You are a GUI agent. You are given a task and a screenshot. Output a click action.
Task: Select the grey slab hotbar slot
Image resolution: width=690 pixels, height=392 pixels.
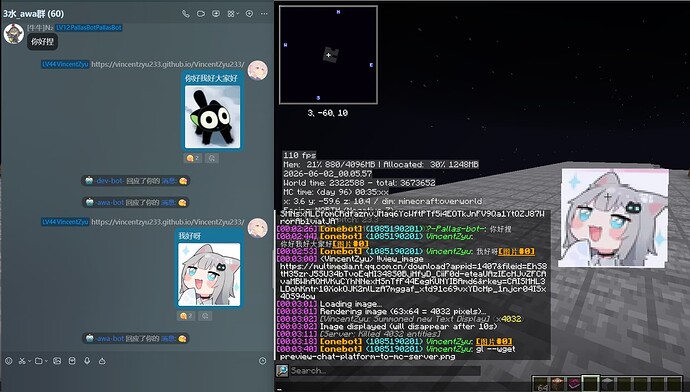pyautogui.click(x=607, y=384)
